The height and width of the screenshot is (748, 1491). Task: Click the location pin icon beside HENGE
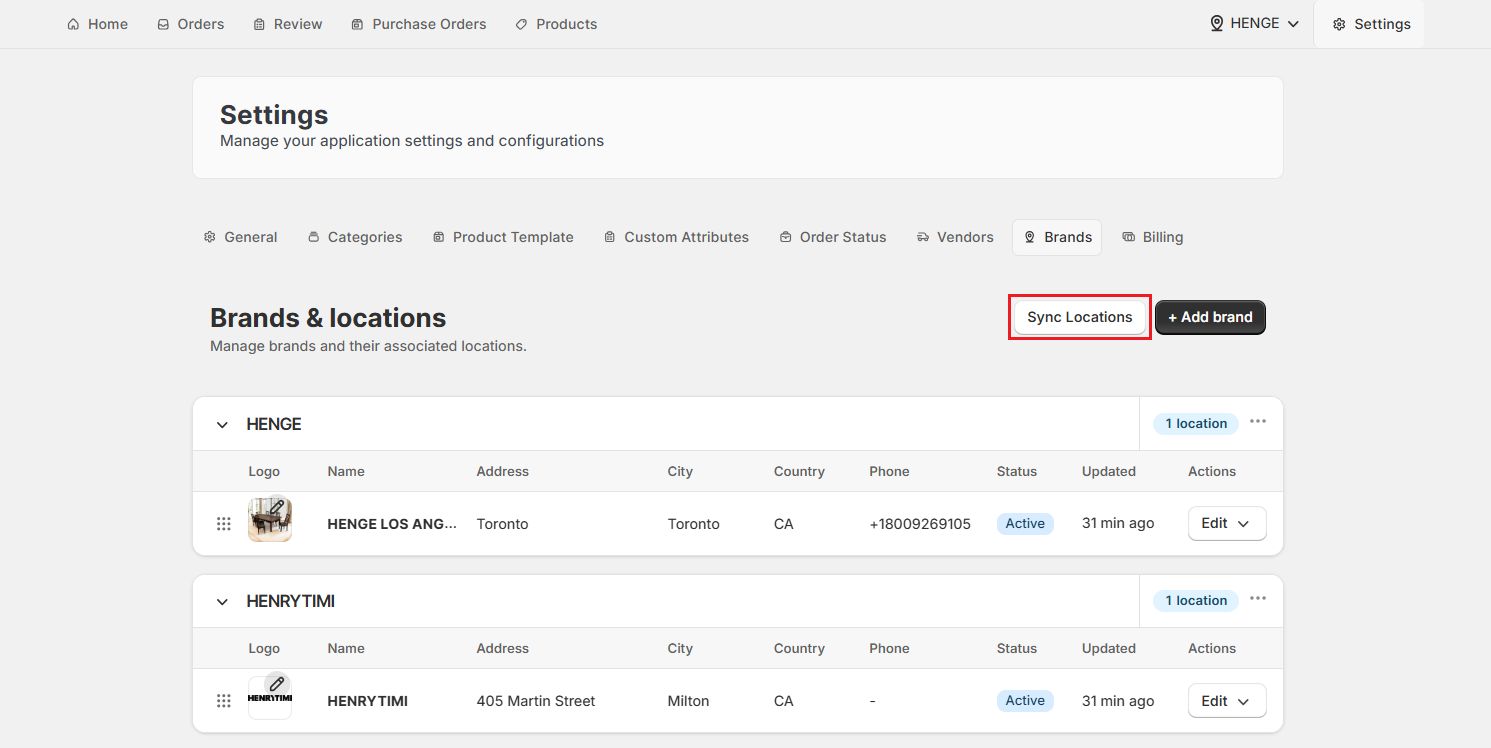(1217, 23)
